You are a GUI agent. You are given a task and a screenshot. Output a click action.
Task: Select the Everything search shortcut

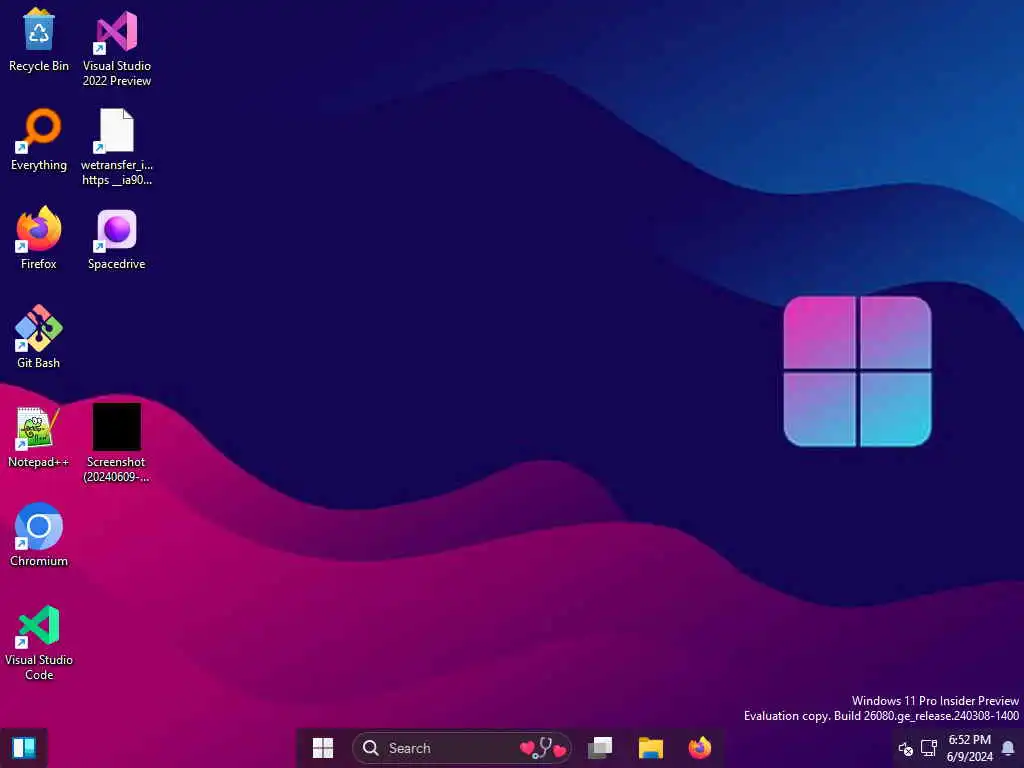[x=39, y=140]
